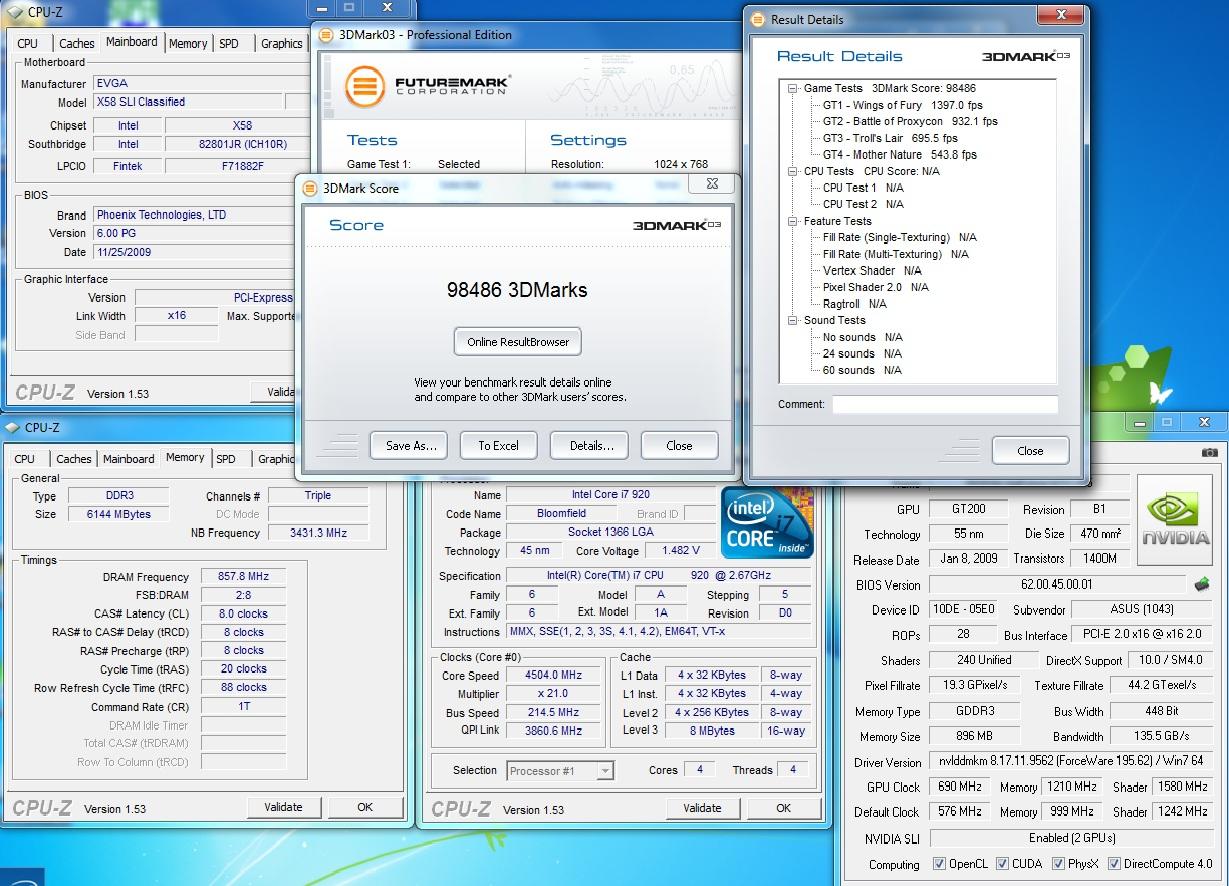
Task: Click the camera screenshot icon in GPU-Z
Action: pyautogui.click(x=1210, y=452)
